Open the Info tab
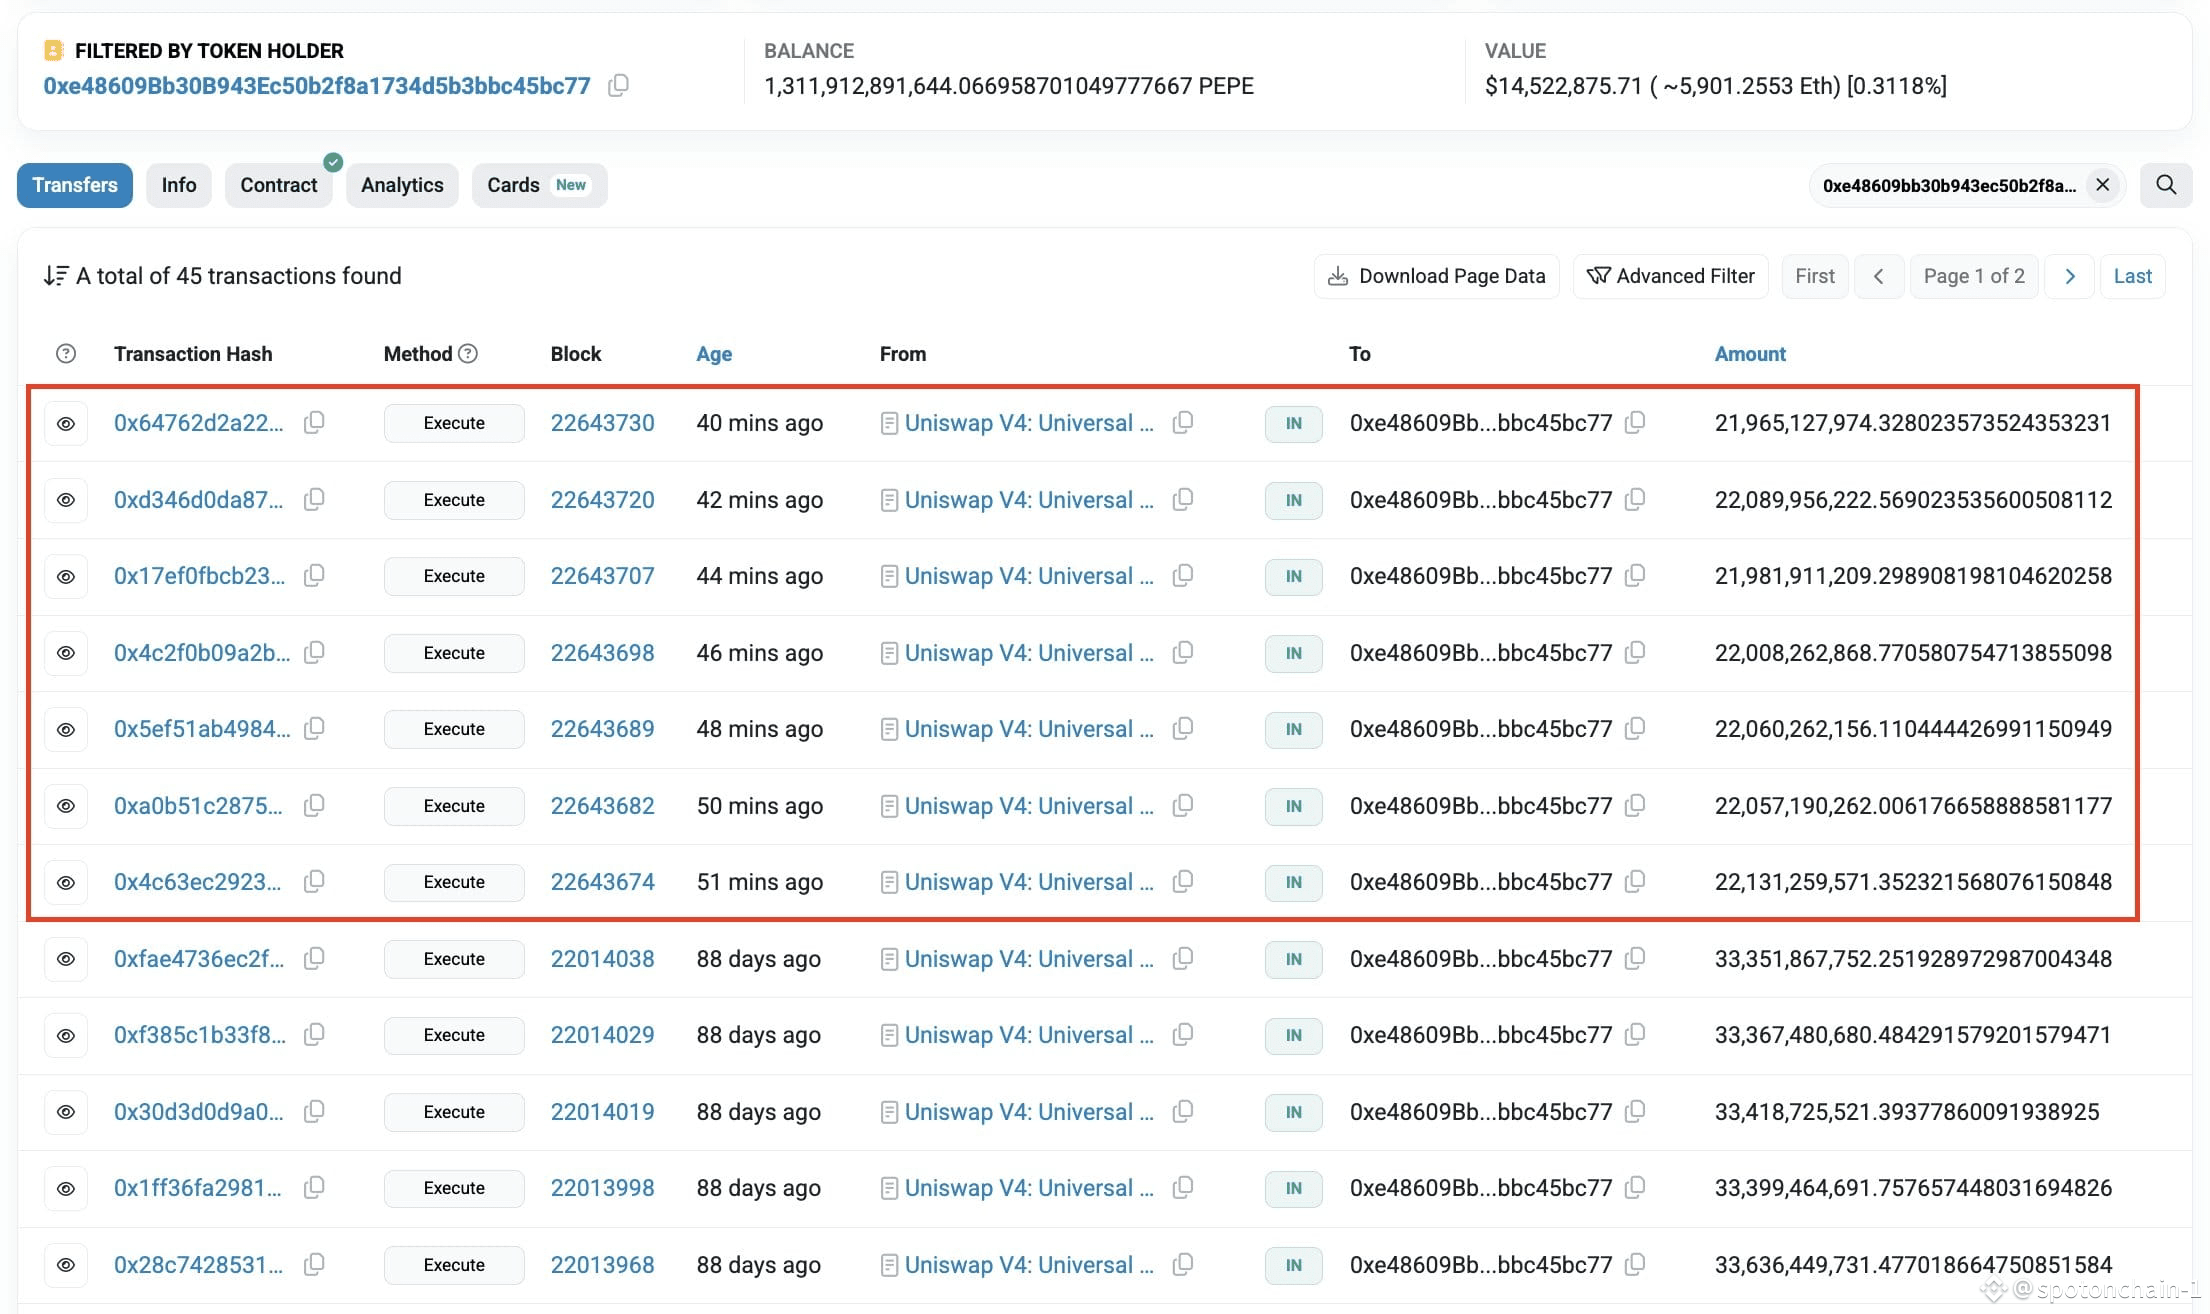The height and width of the screenshot is (1314, 2210). [x=179, y=185]
